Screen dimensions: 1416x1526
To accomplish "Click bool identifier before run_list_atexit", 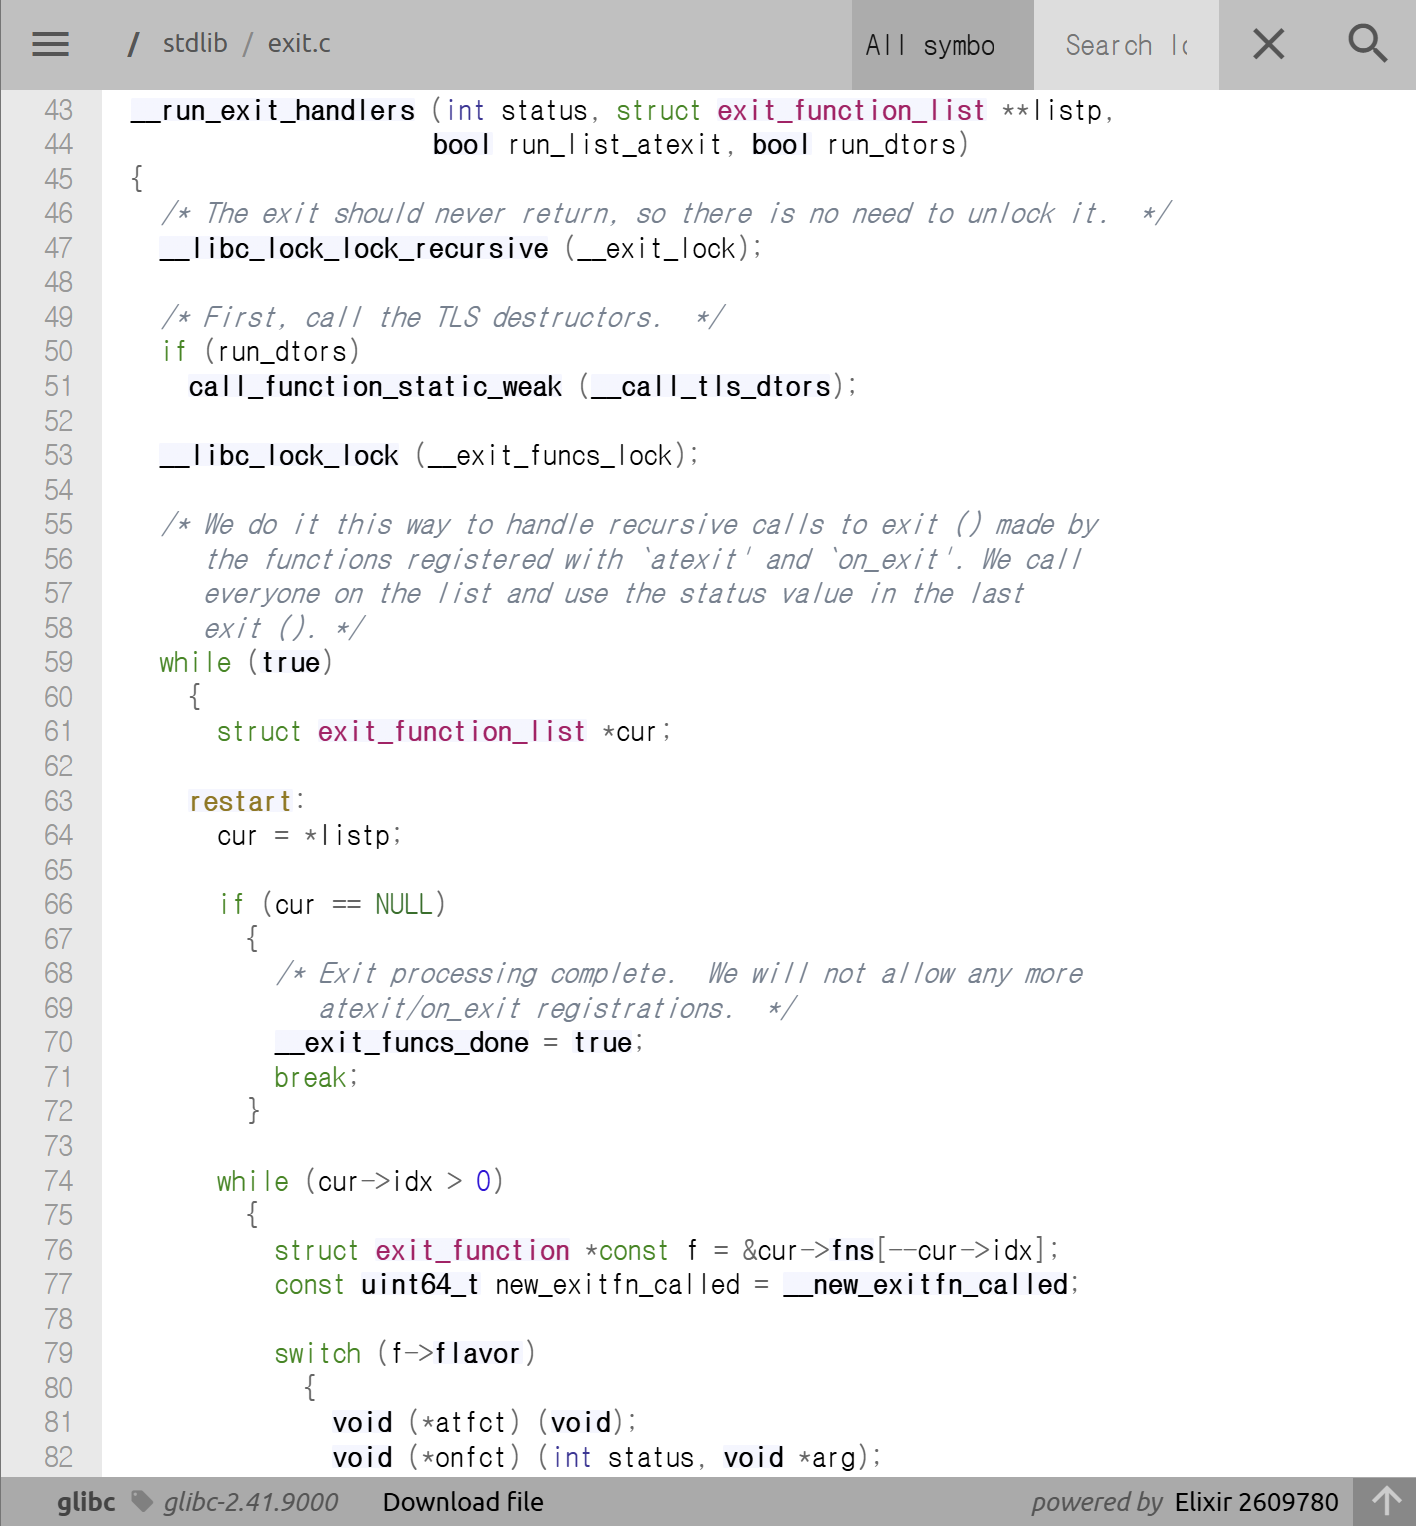I will tap(461, 145).
